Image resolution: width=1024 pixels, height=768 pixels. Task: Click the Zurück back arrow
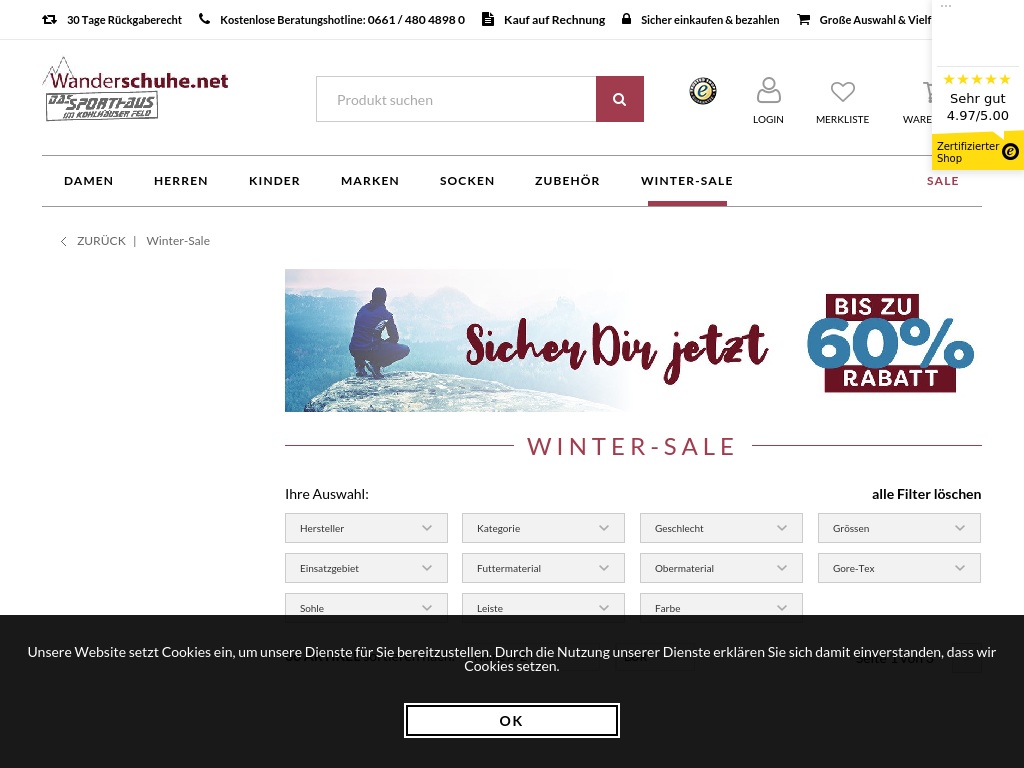tap(63, 241)
